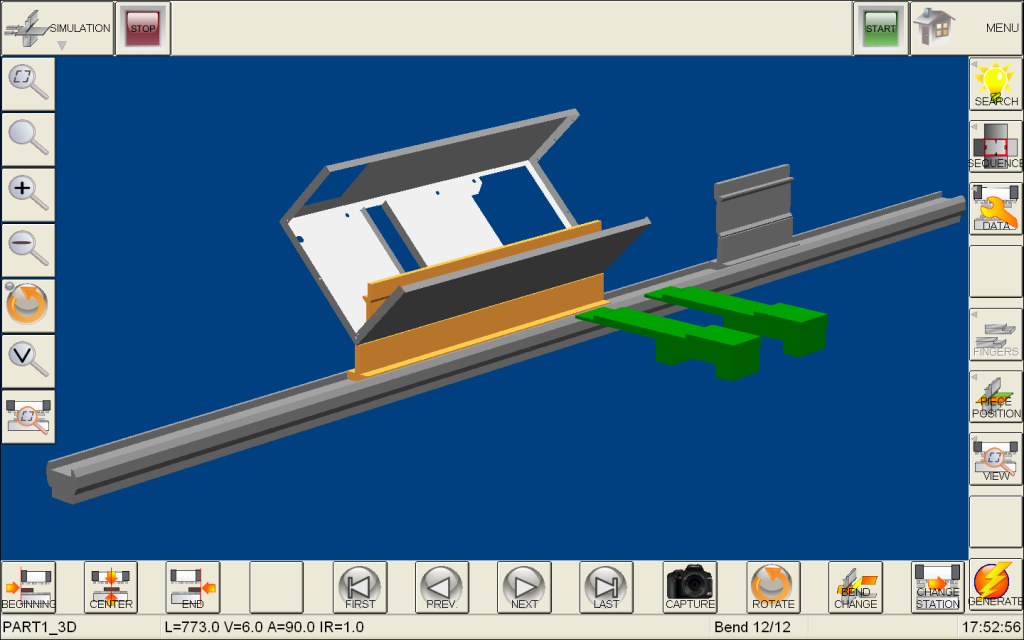Go to the PREV. bend step
This screenshot has height=640, width=1024.
[441, 587]
